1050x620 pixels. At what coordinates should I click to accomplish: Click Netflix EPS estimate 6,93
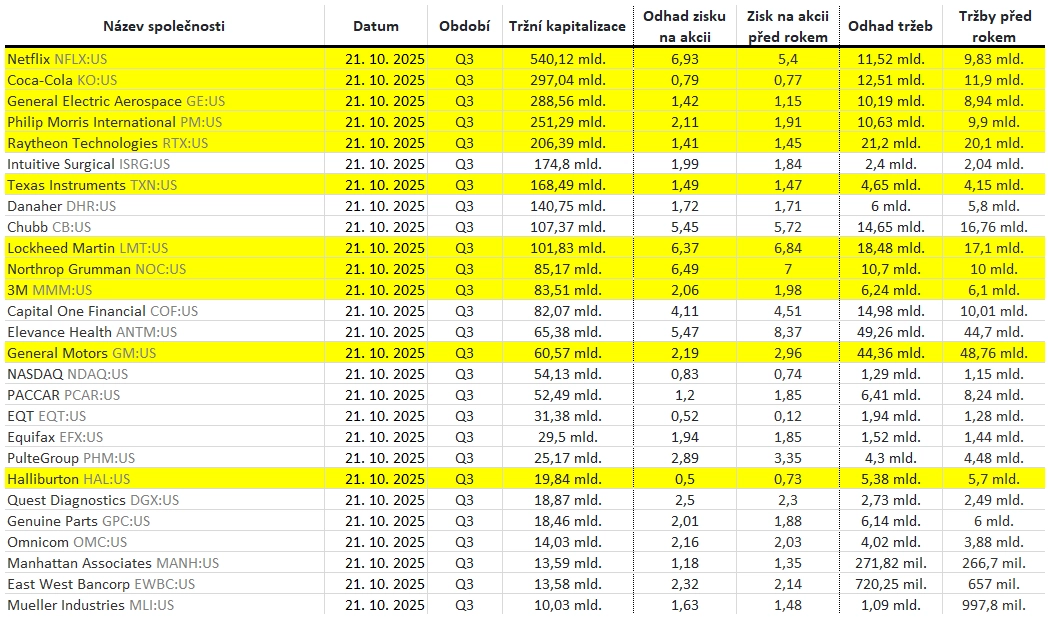(x=684, y=59)
